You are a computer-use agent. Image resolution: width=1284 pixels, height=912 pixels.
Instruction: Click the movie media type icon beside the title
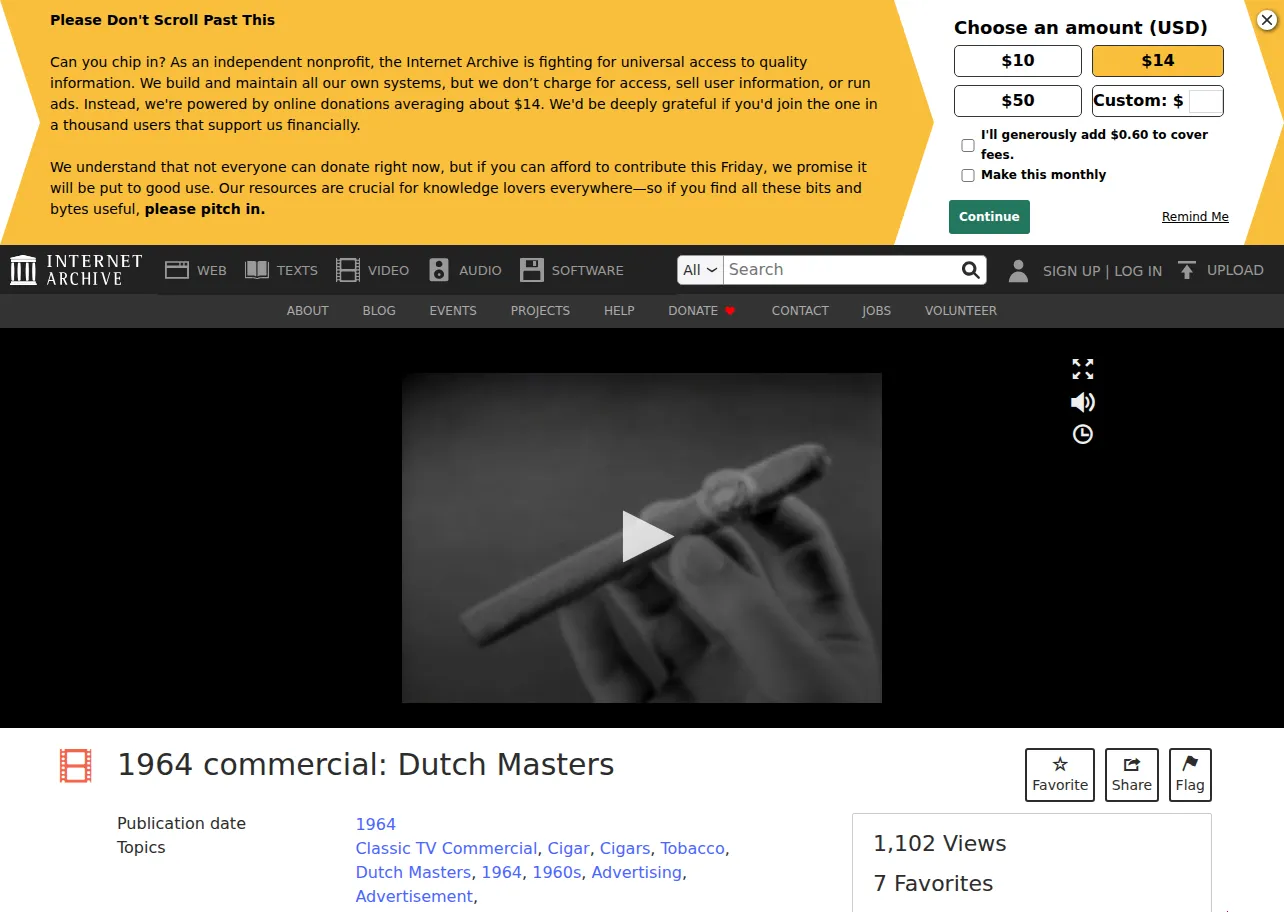(75, 766)
